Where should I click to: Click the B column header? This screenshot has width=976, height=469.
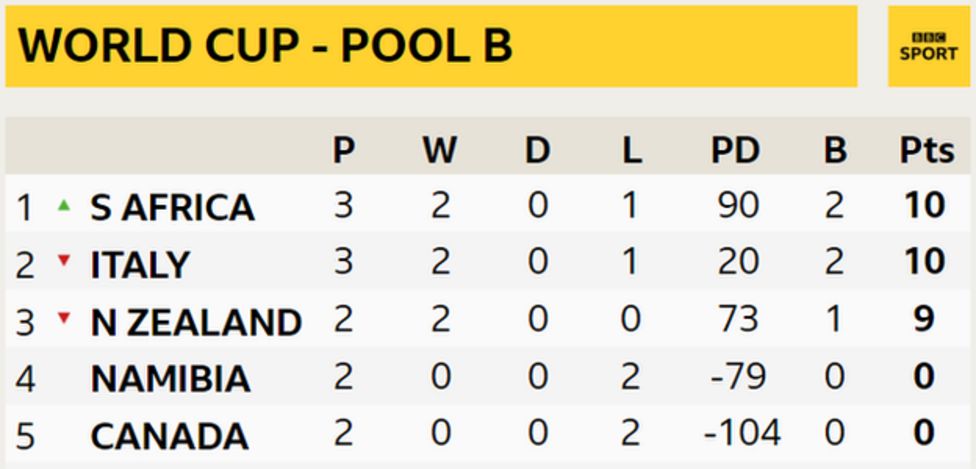(x=835, y=150)
